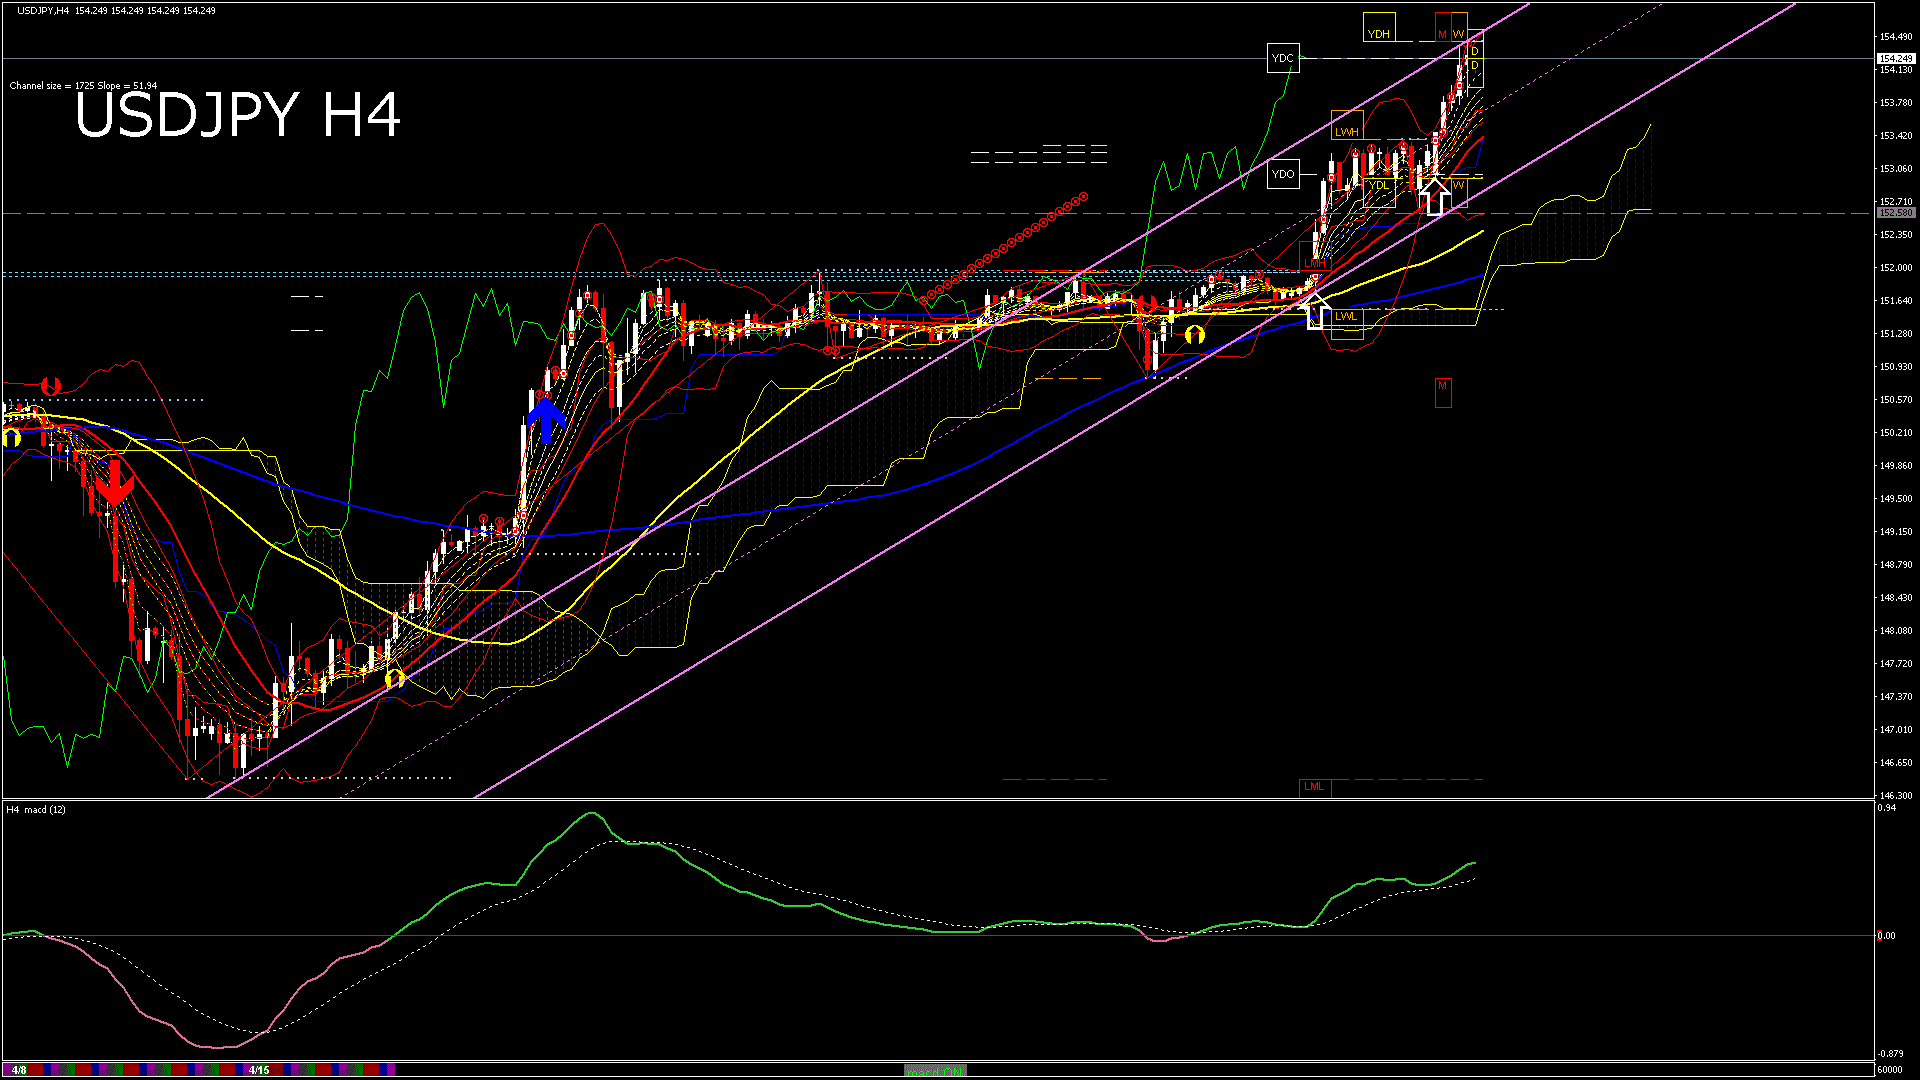Select white up arrow beside LWL label

1316,312
